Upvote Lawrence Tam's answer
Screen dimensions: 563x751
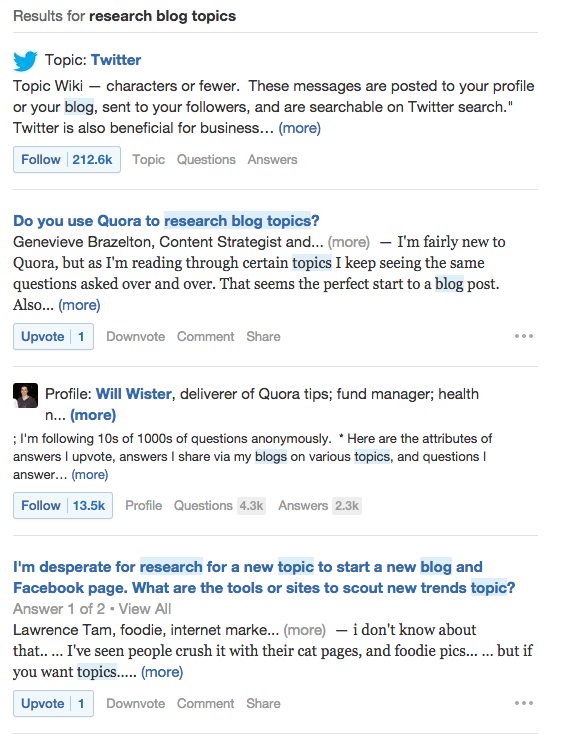point(53,703)
